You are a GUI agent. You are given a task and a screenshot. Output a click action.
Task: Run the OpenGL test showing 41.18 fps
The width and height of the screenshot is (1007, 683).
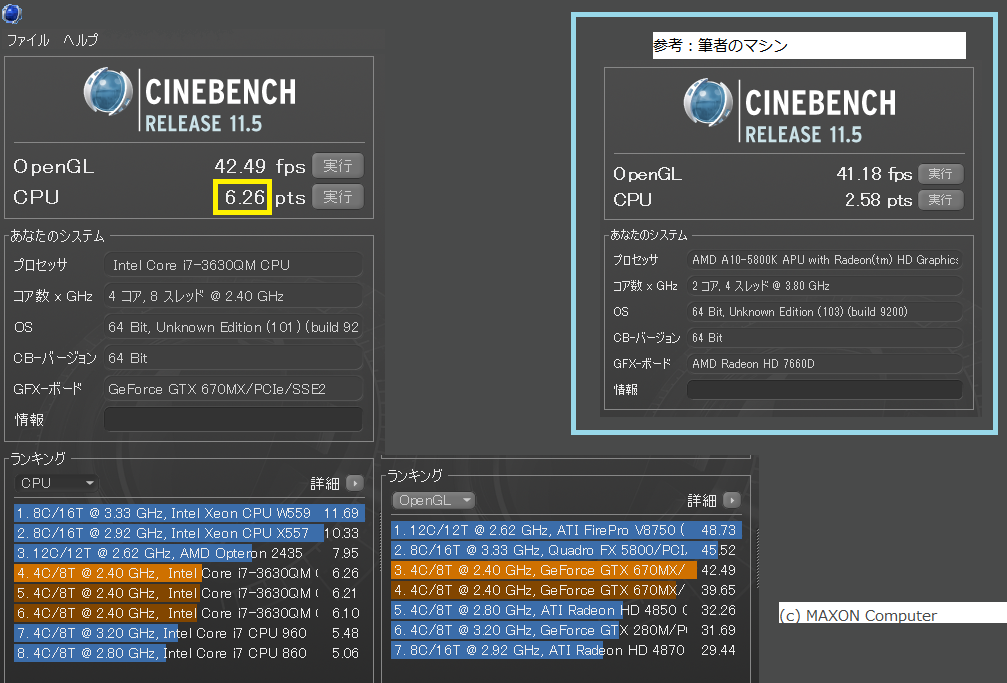click(940, 173)
